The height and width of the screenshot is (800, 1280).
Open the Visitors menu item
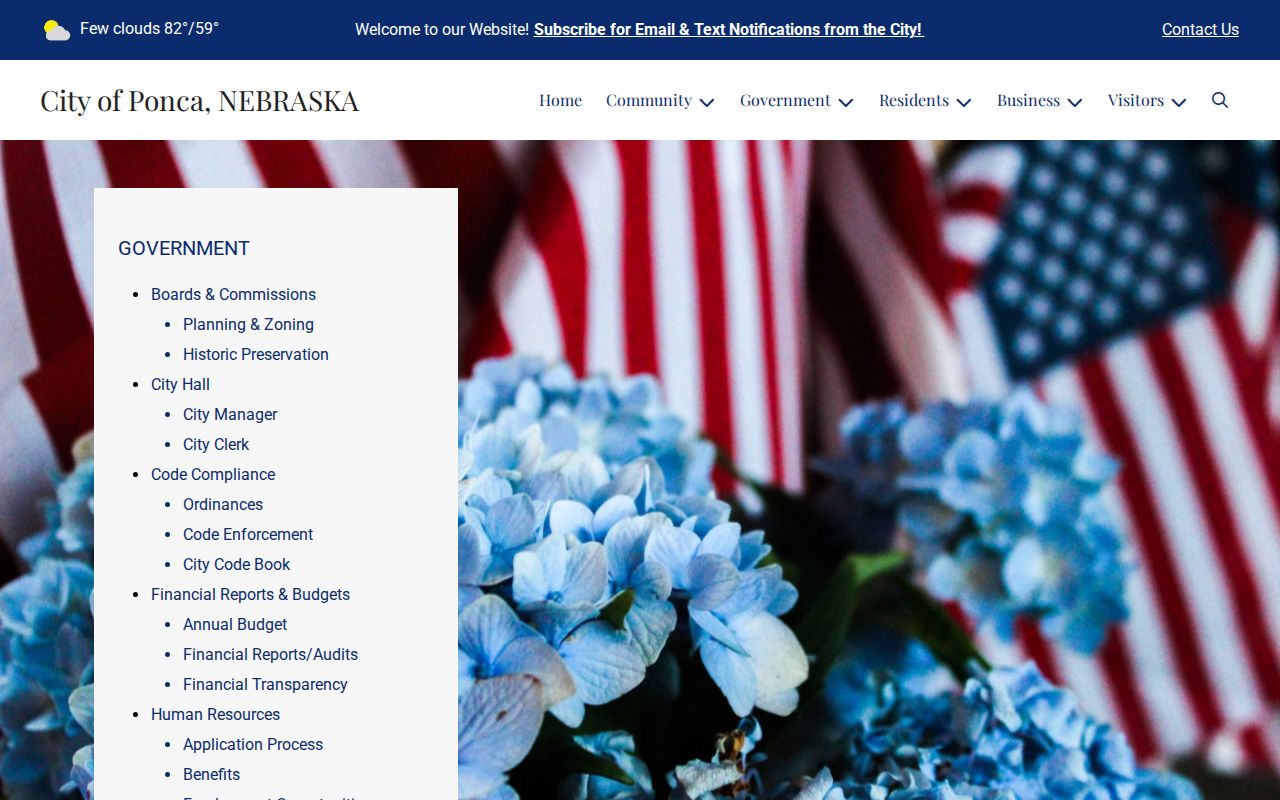(x=1136, y=100)
